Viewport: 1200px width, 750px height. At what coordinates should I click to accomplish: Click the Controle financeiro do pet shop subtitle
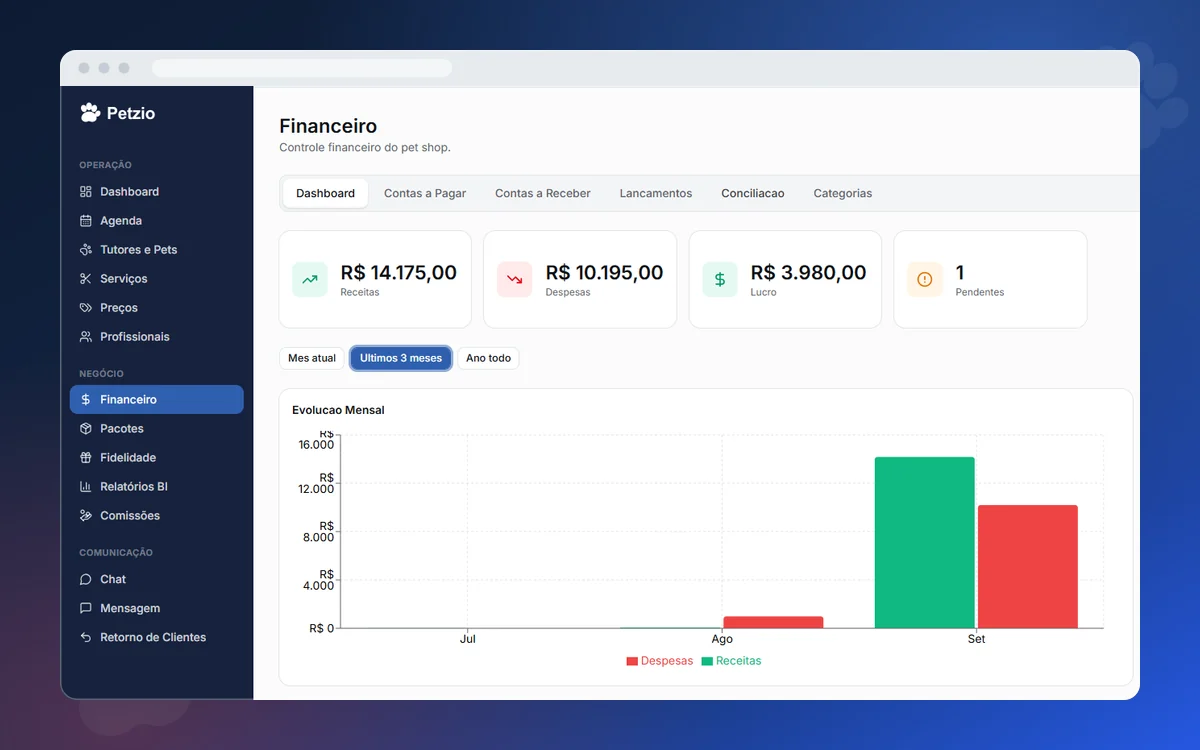tap(365, 147)
